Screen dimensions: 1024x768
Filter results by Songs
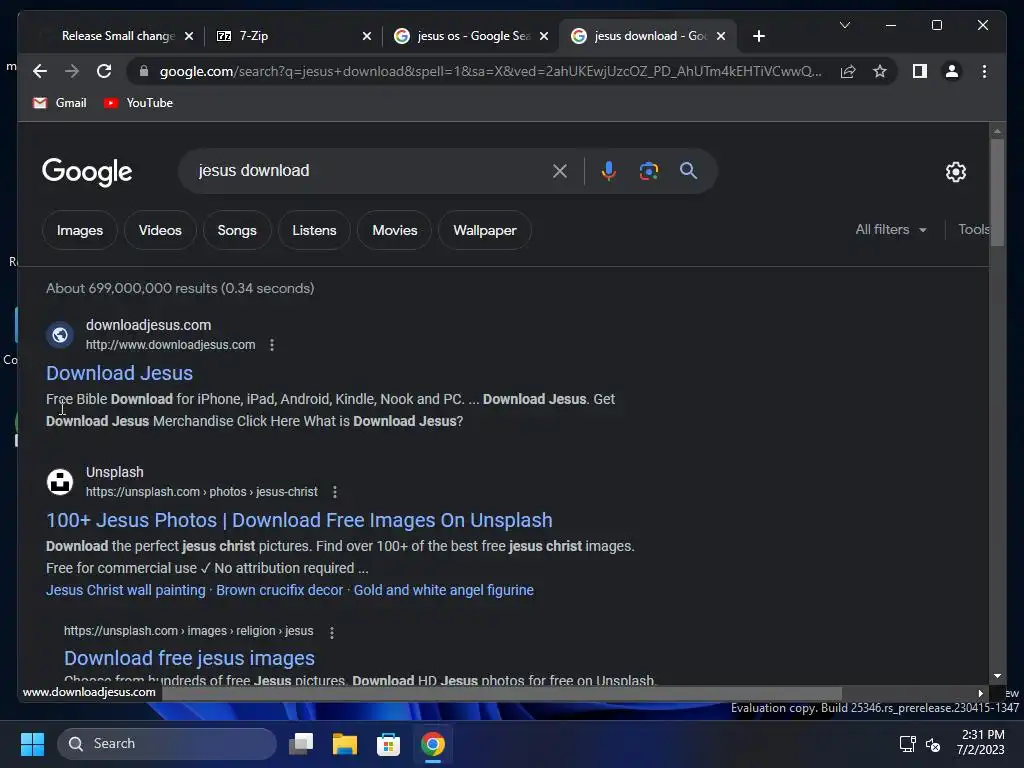(x=236, y=230)
